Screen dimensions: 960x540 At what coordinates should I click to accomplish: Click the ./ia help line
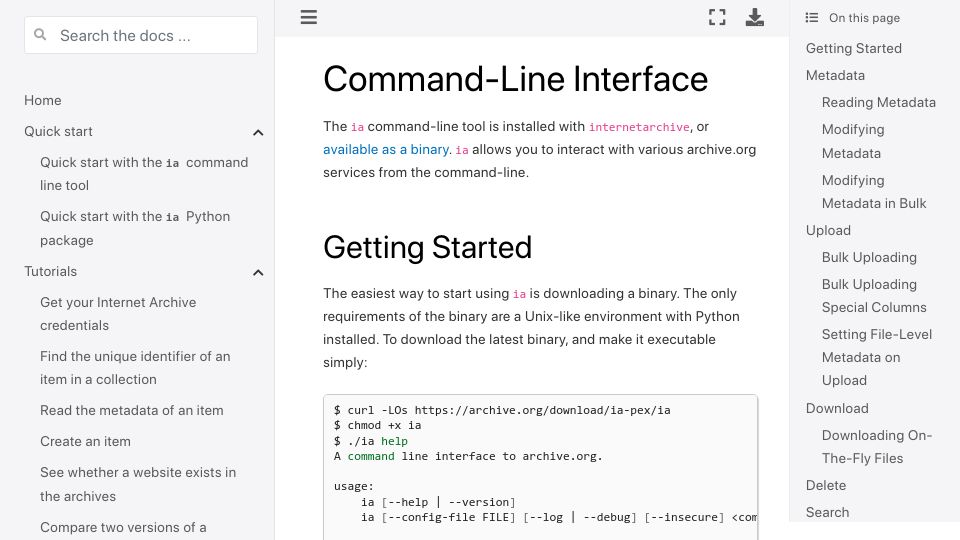(370, 441)
